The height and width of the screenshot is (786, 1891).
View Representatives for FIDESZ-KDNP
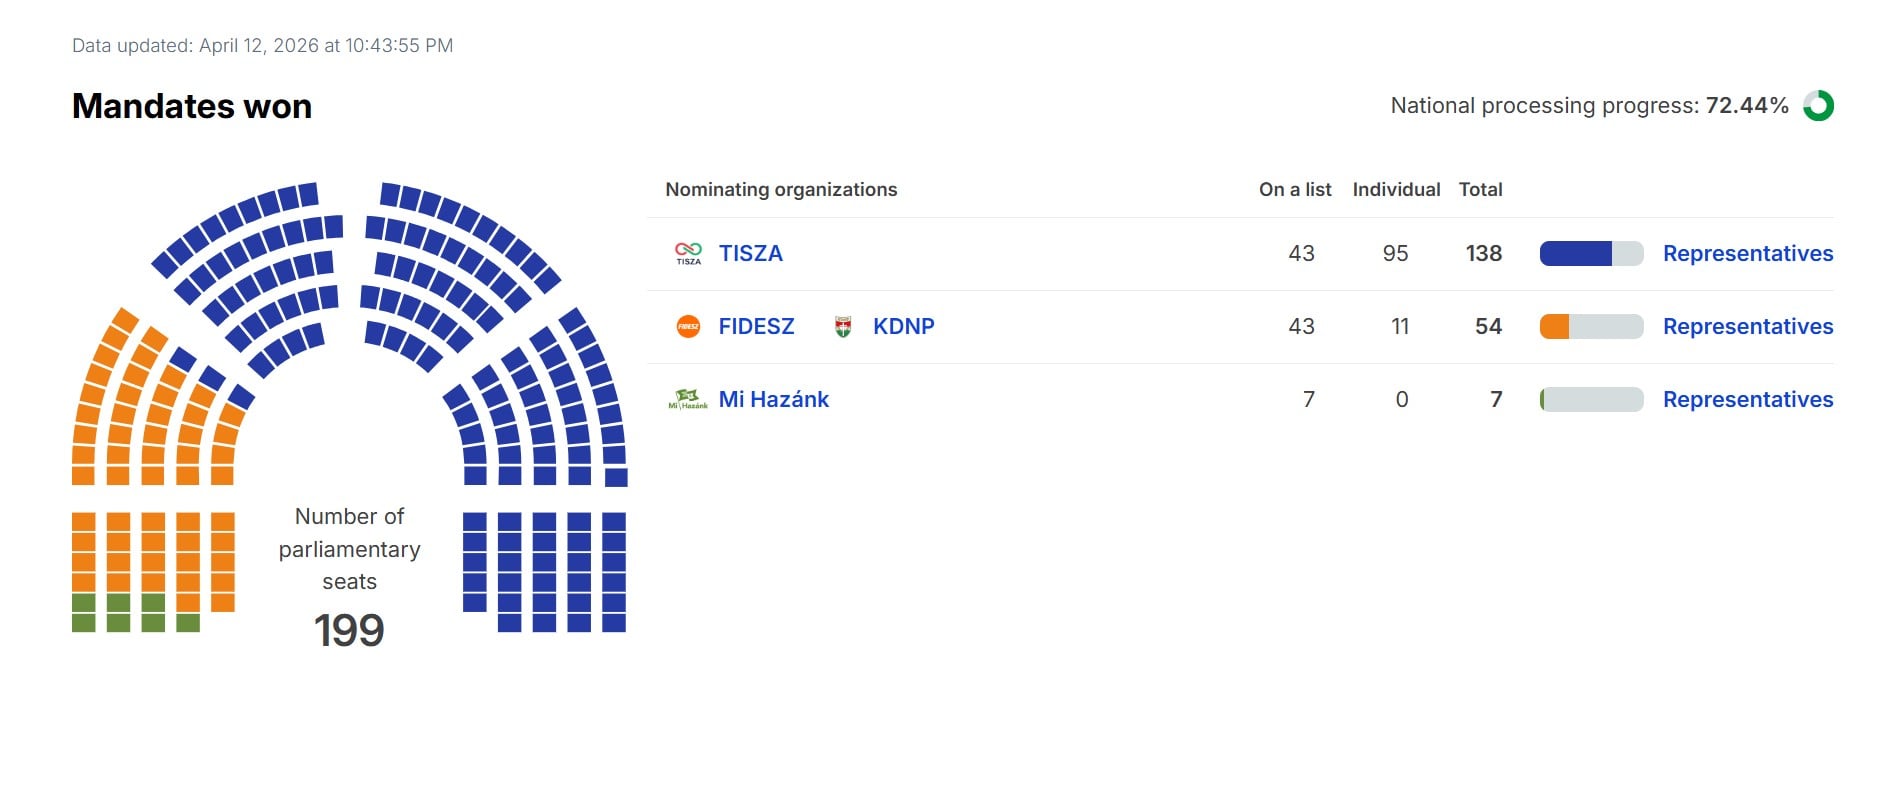pos(1747,327)
